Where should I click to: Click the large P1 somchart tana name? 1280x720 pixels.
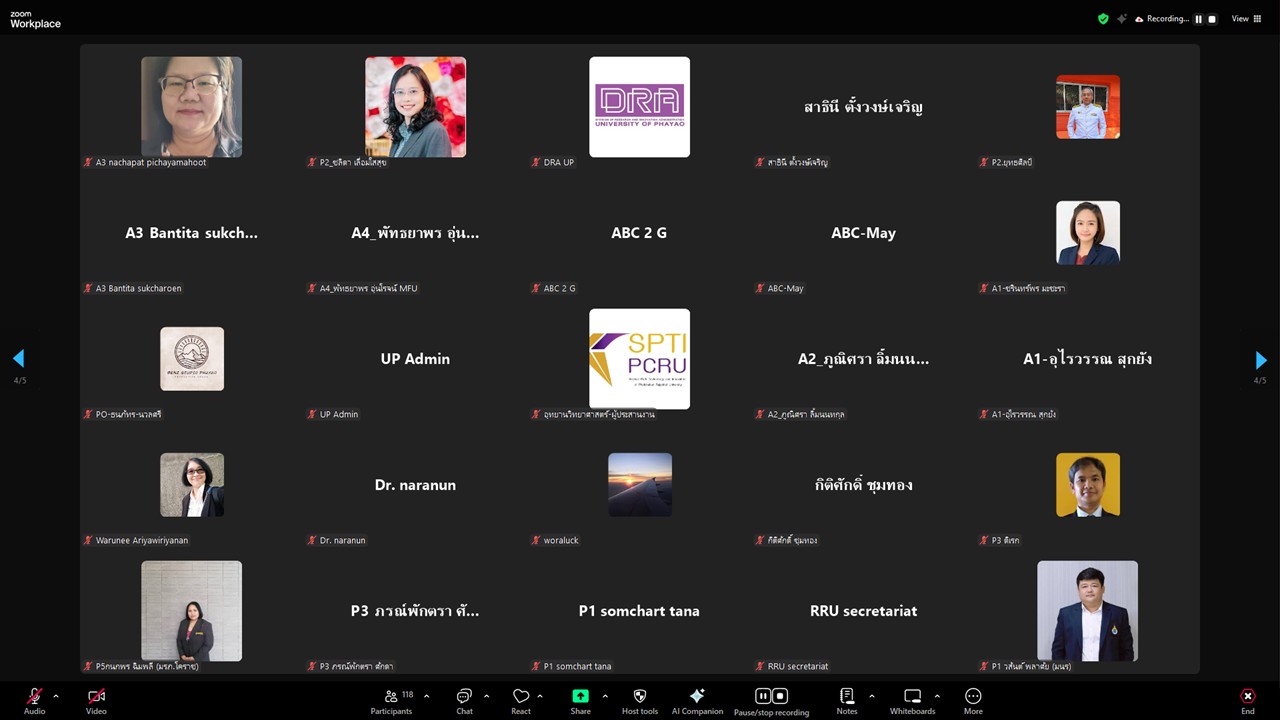[639, 611]
